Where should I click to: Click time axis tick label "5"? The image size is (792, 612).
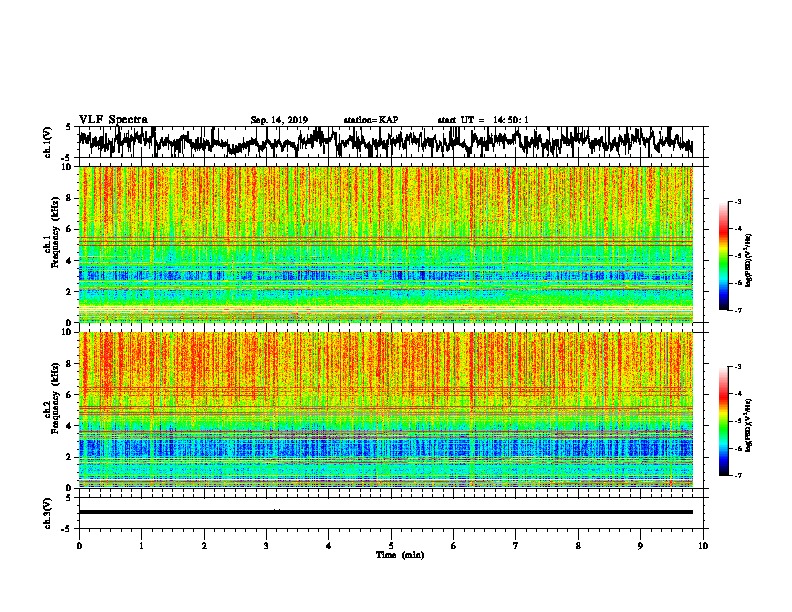click(391, 546)
